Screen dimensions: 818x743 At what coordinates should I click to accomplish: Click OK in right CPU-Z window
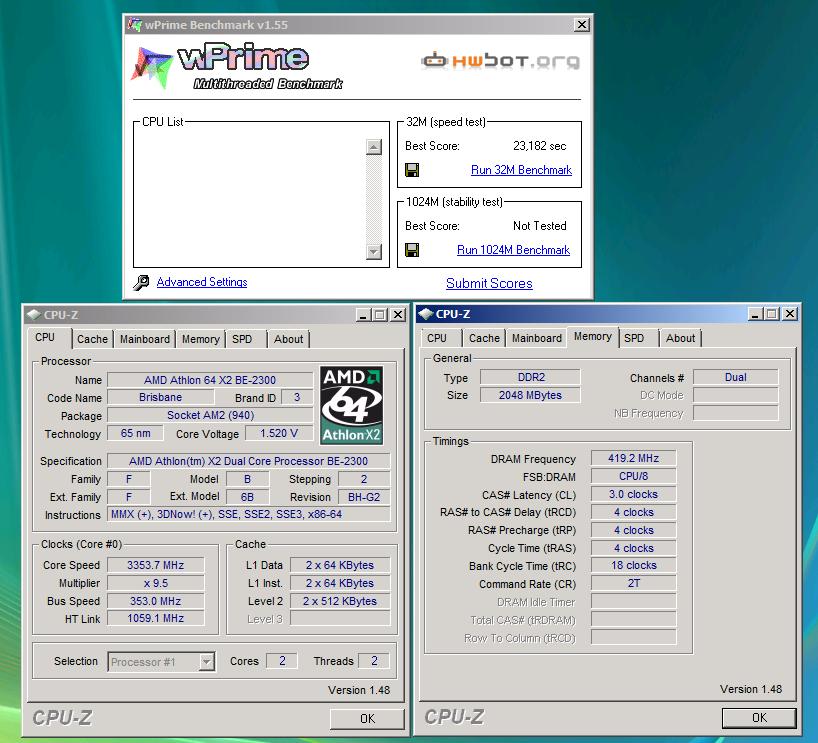coord(759,717)
